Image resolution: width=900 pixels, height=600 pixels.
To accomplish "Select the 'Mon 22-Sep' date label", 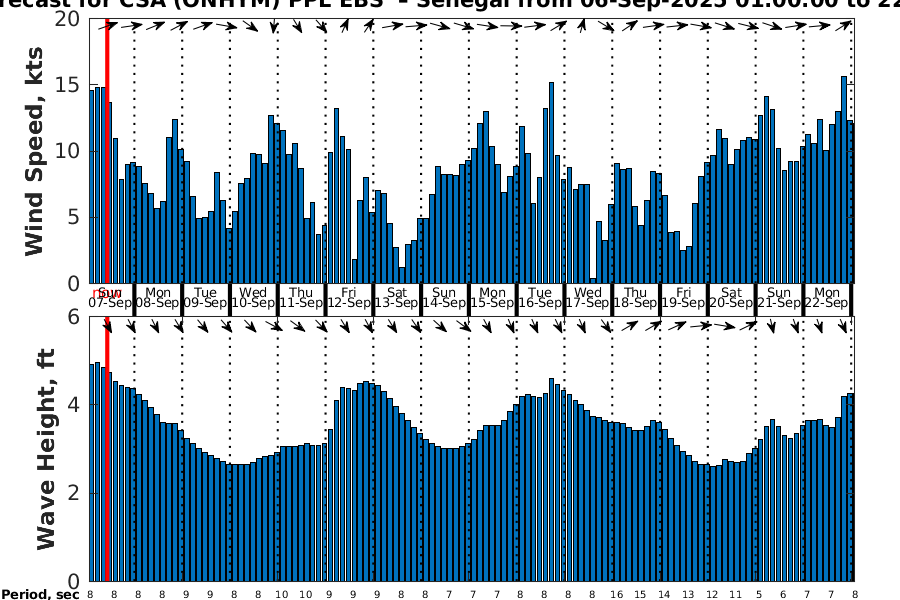I will point(827,297).
